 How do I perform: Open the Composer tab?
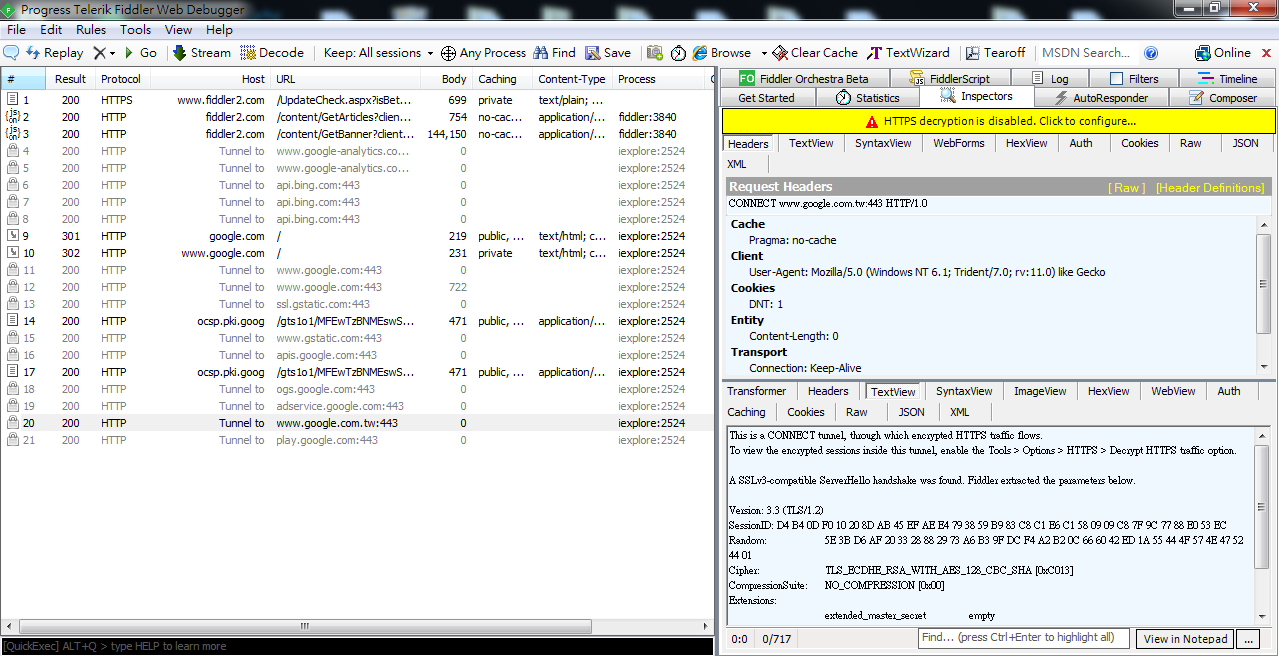point(1222,98)
